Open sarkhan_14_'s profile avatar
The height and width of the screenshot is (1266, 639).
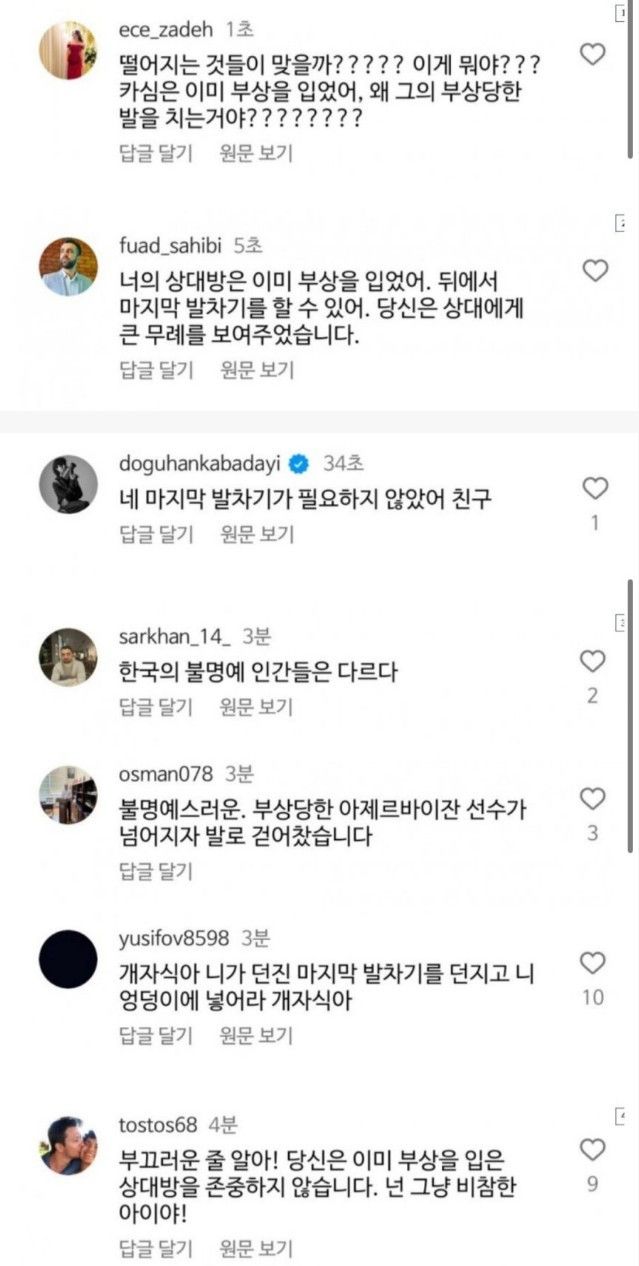pos(68,657)
